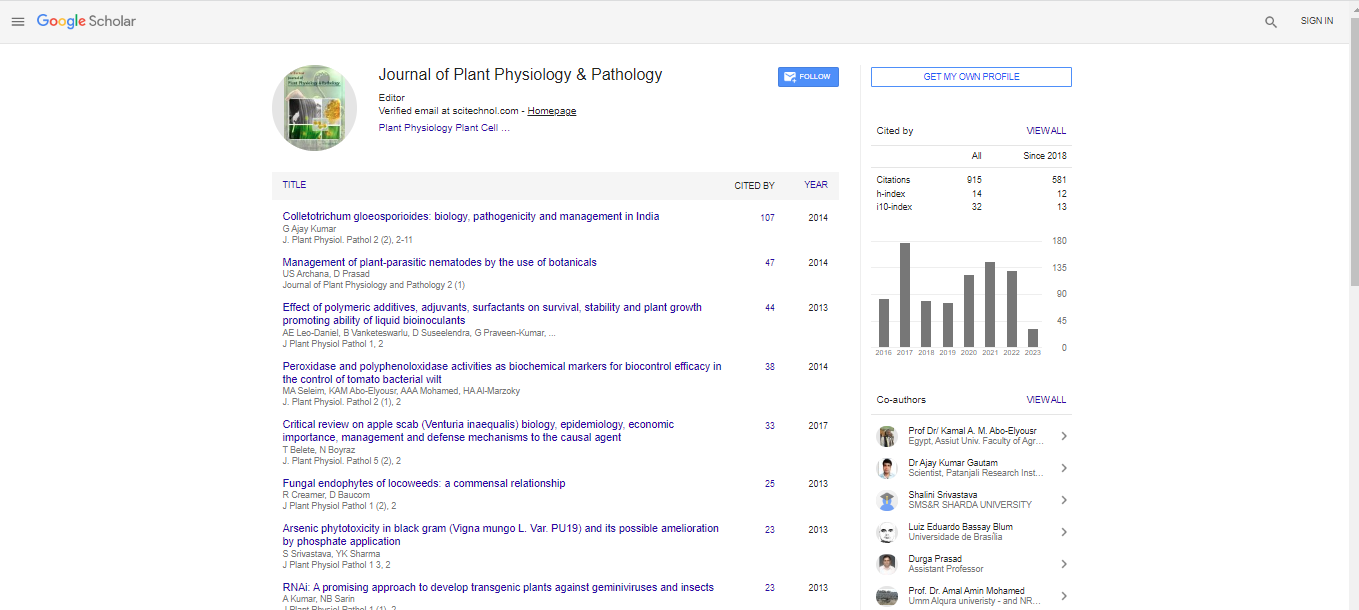Click the search magnifier icon
The width and height of the screenshot is (1359, 610).
(1270, 21)
